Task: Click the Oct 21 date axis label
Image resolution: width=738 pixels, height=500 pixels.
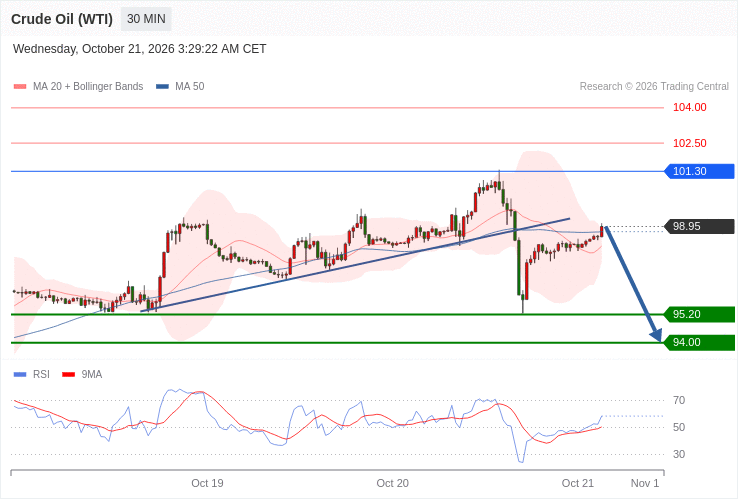Action: 578,484
